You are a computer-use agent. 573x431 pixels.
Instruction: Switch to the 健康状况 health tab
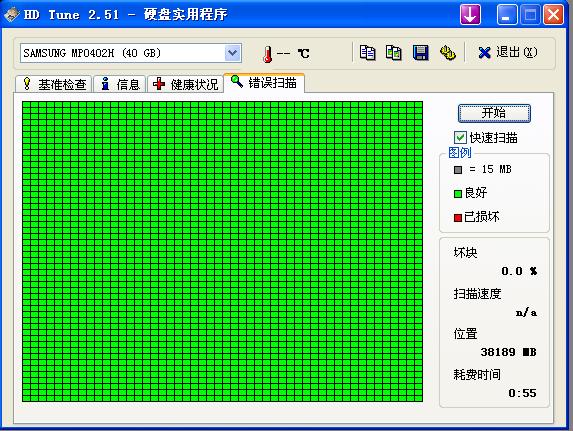(186, 84)
